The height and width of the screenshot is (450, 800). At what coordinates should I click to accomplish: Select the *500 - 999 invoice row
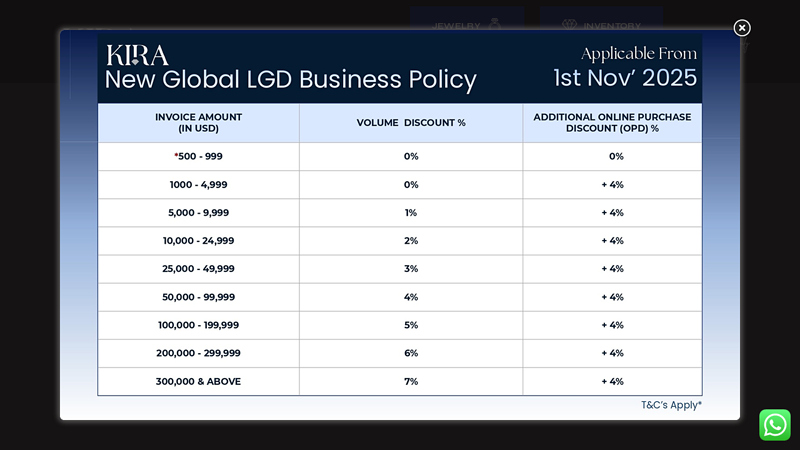pyautogui.click(x=400, y=157)
